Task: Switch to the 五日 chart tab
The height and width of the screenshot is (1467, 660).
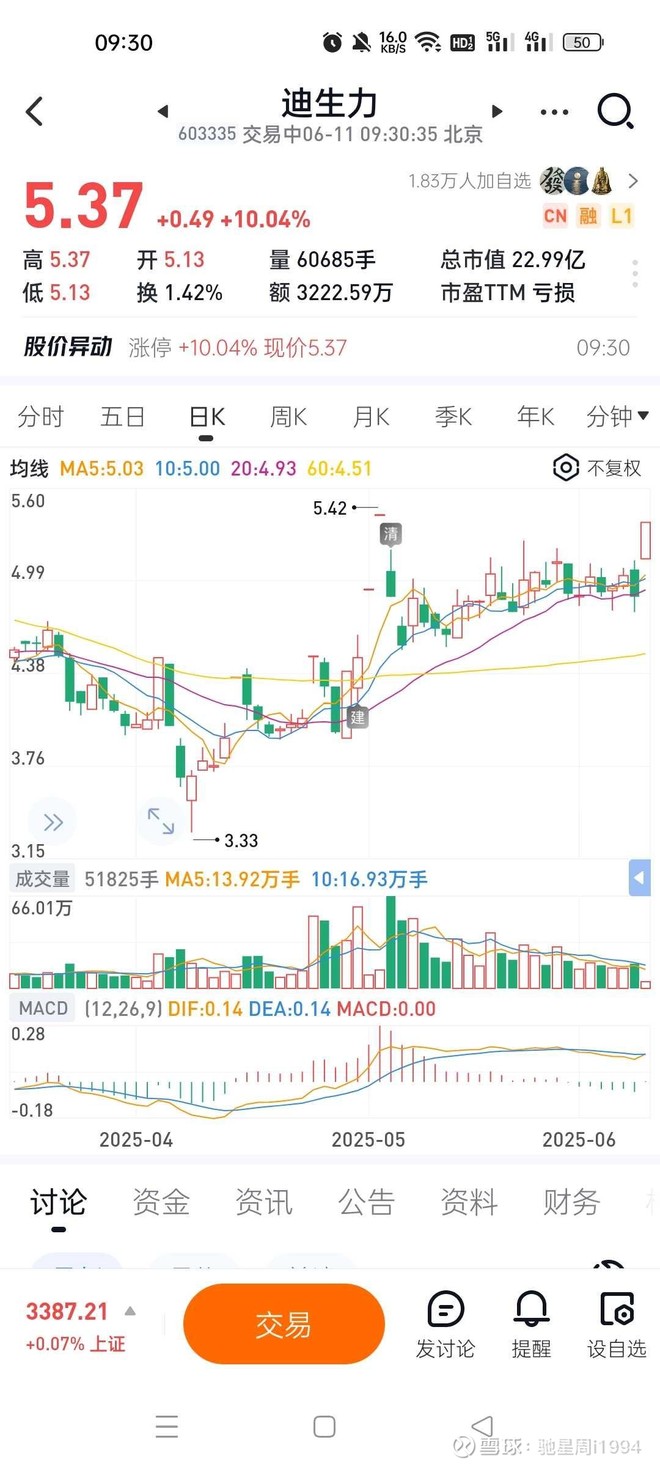Action: pyautogui.click(x=123, y=417)
